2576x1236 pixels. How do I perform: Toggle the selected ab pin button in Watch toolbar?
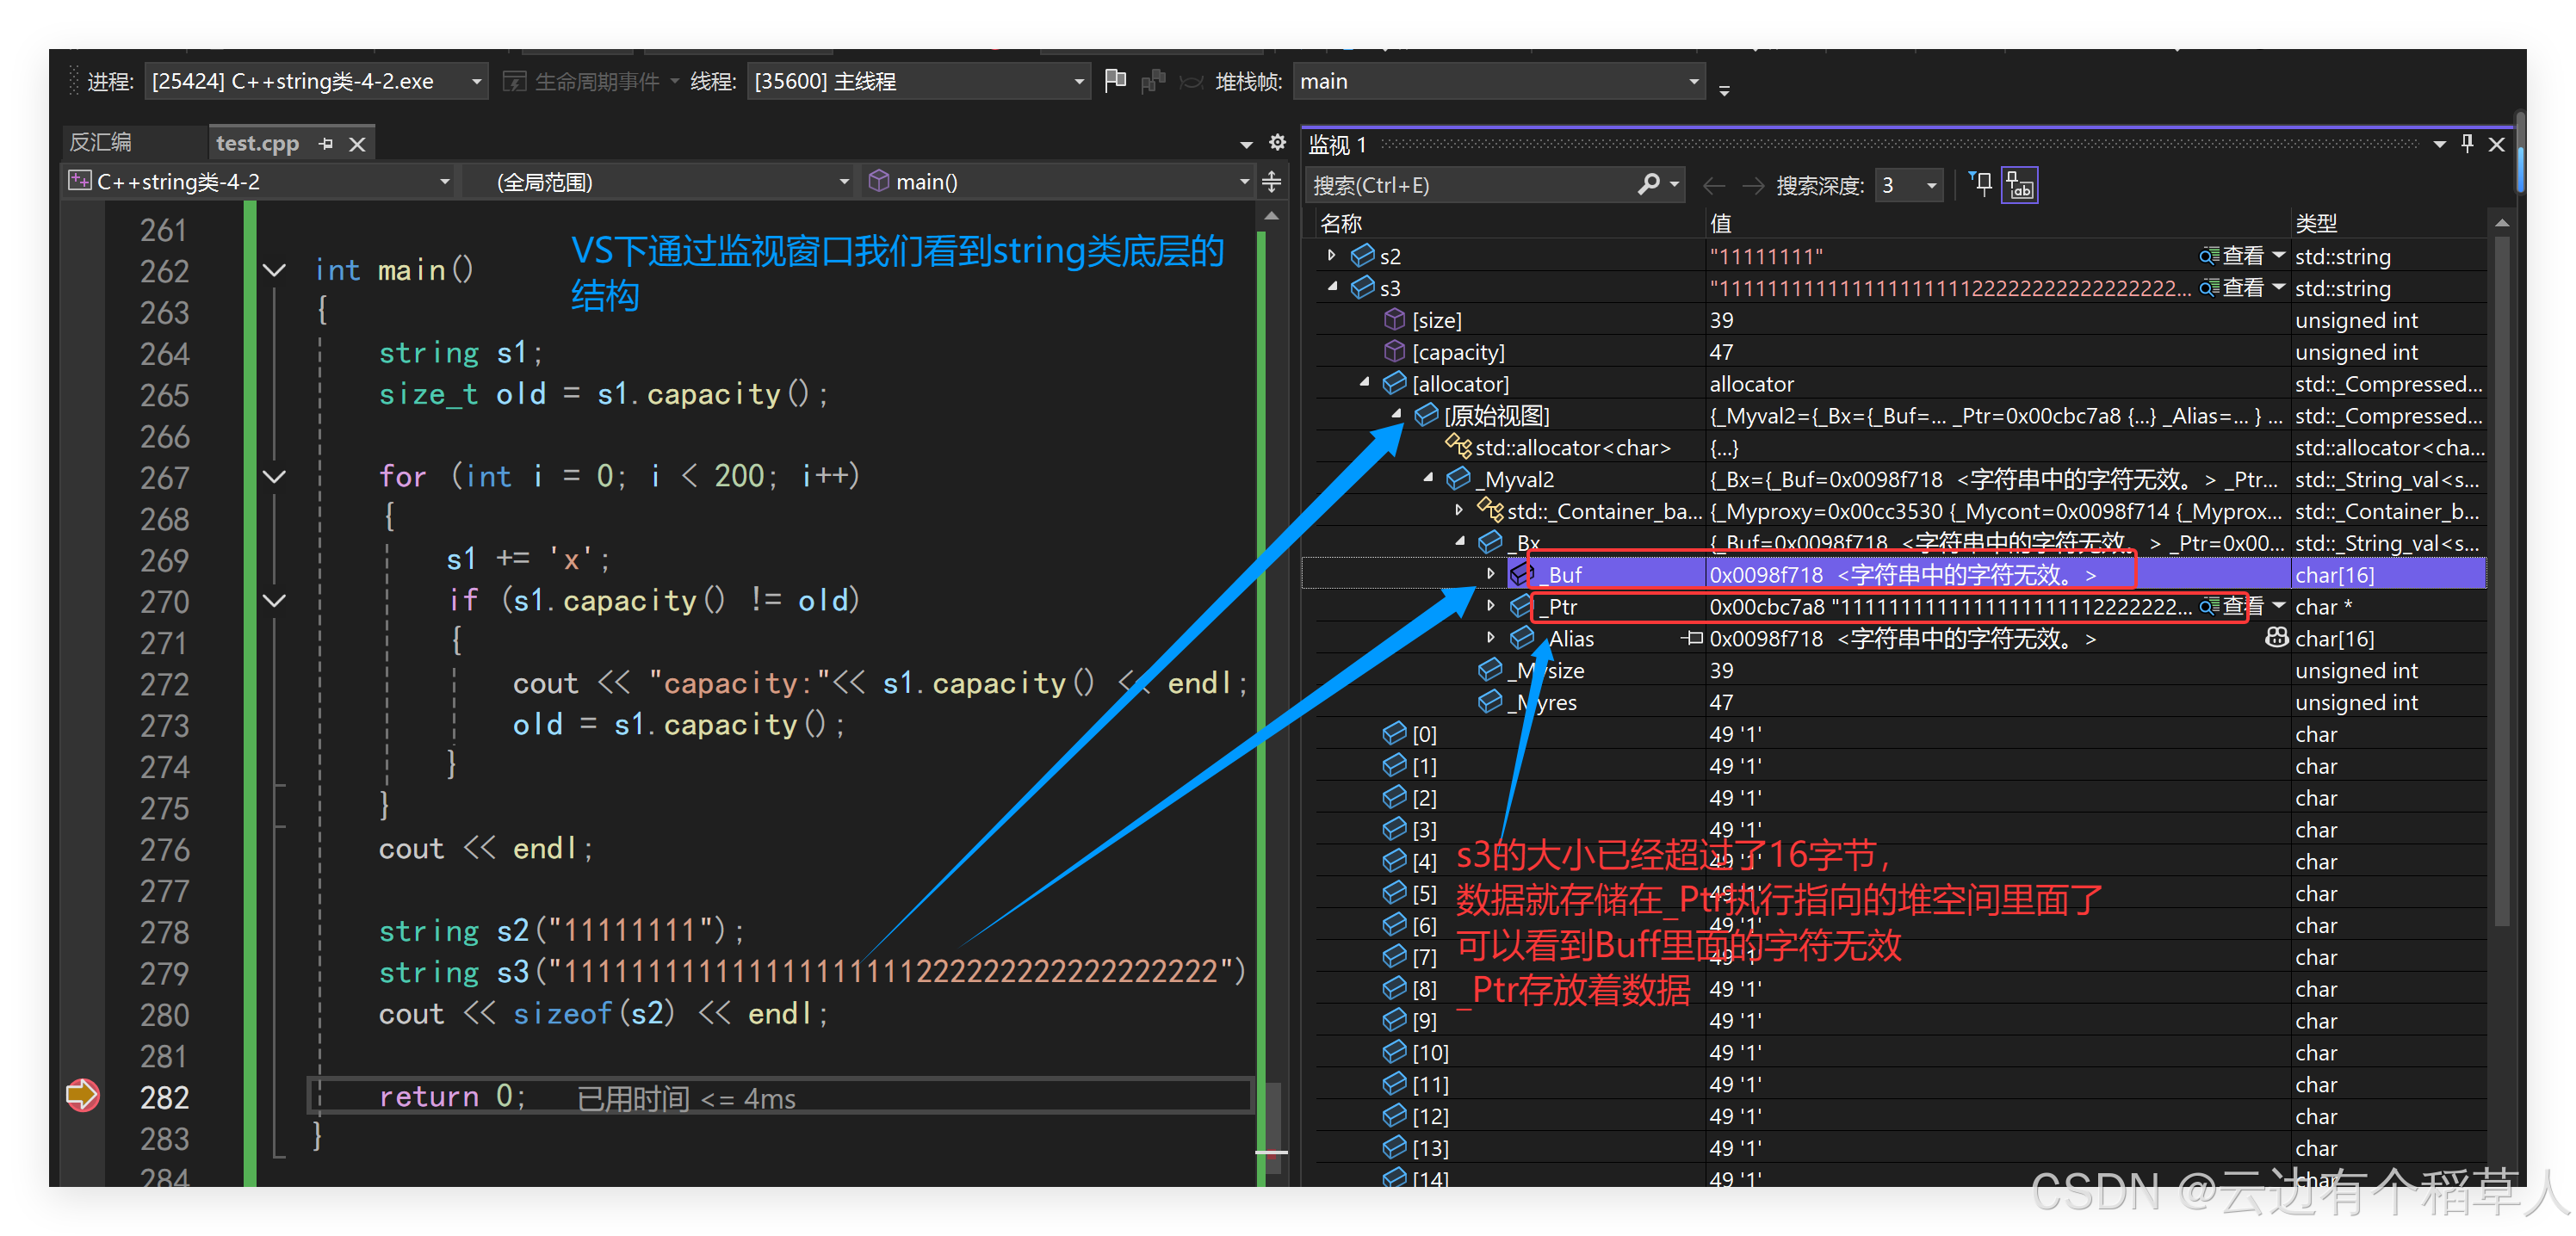pos(2019,185)
